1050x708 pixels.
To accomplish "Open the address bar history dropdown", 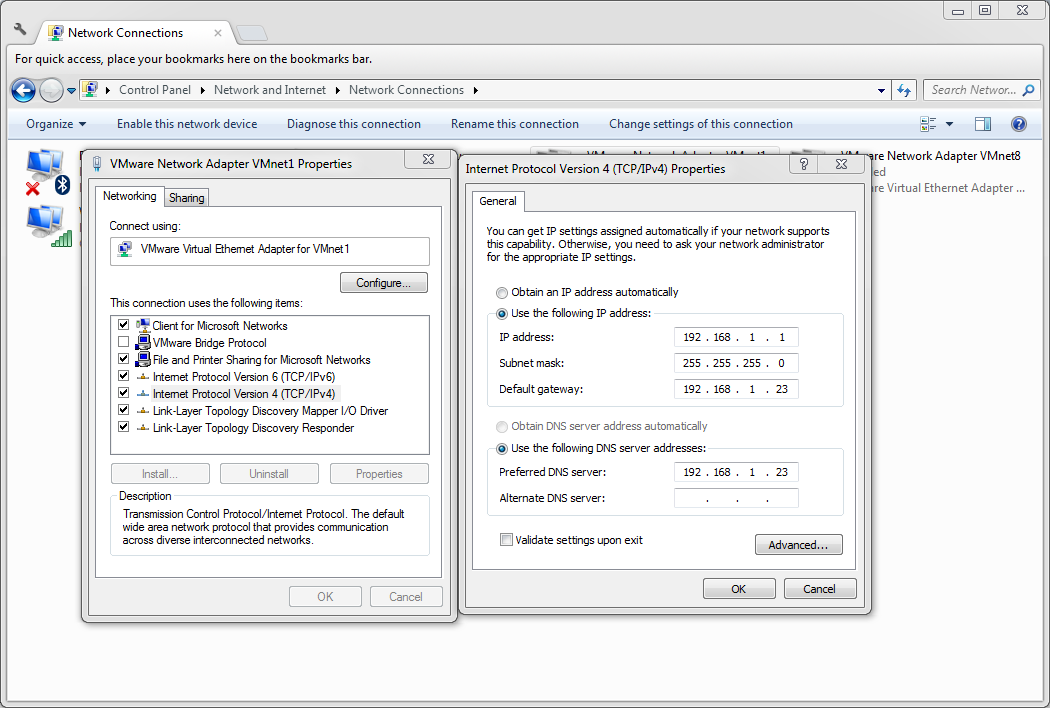I will 881,90.
